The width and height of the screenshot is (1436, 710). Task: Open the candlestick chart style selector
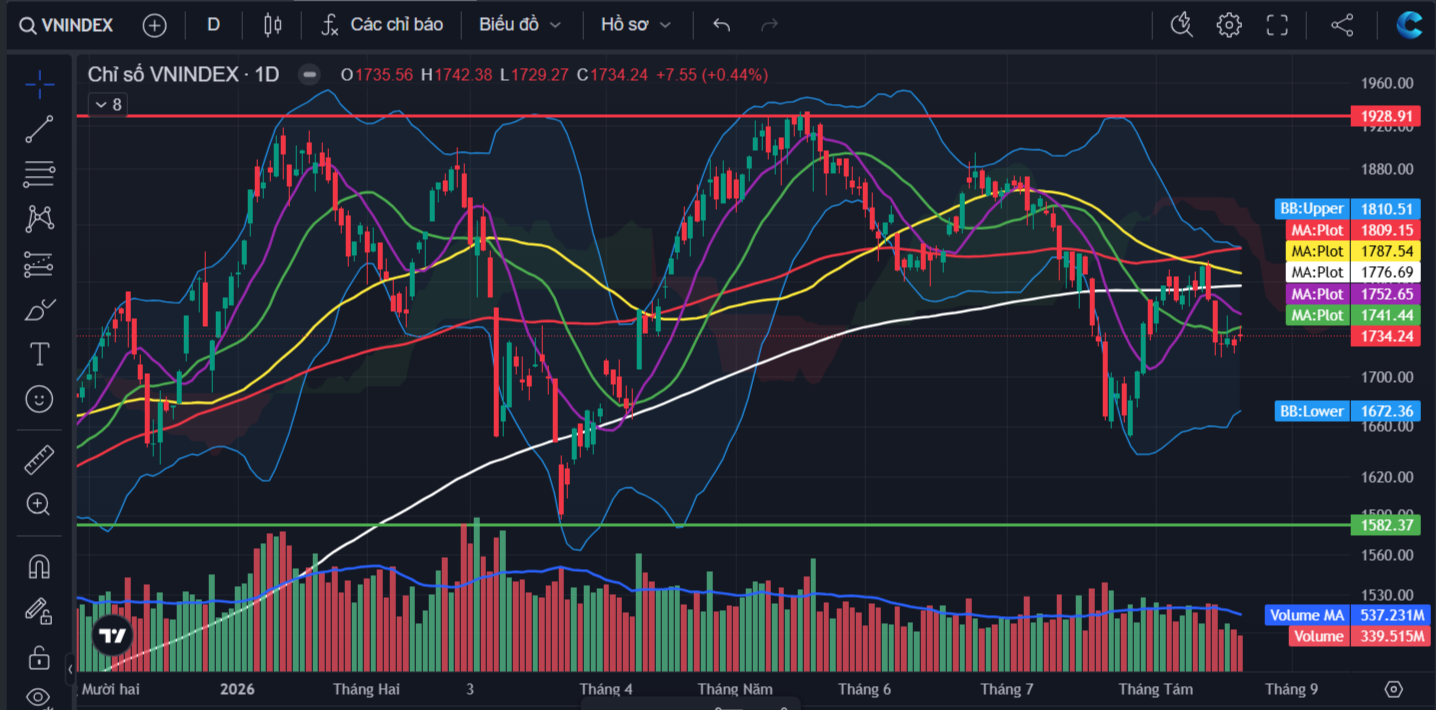[272, 25]
